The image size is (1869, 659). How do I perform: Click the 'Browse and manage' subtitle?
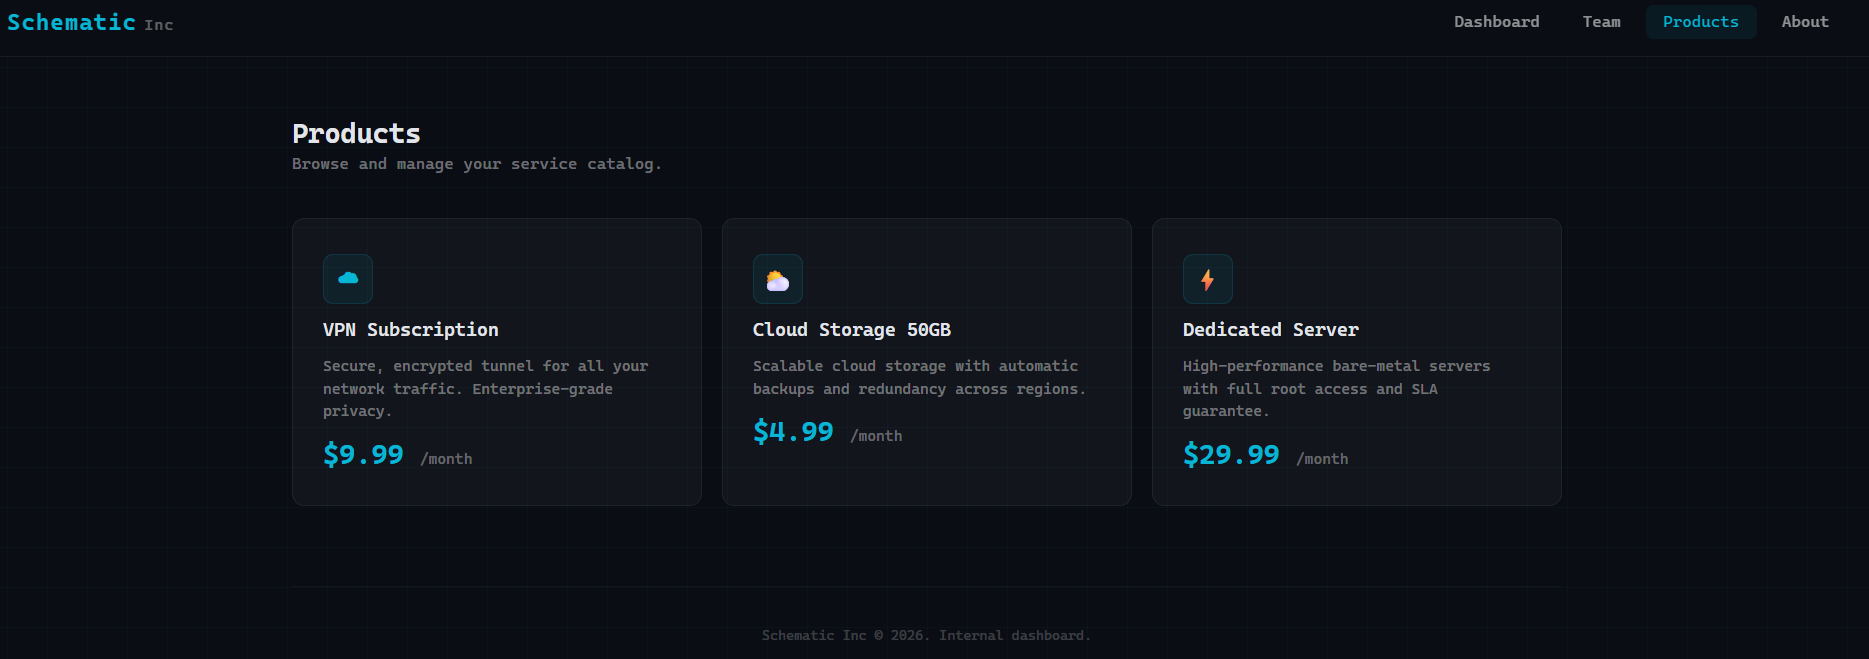coord(476,164)
